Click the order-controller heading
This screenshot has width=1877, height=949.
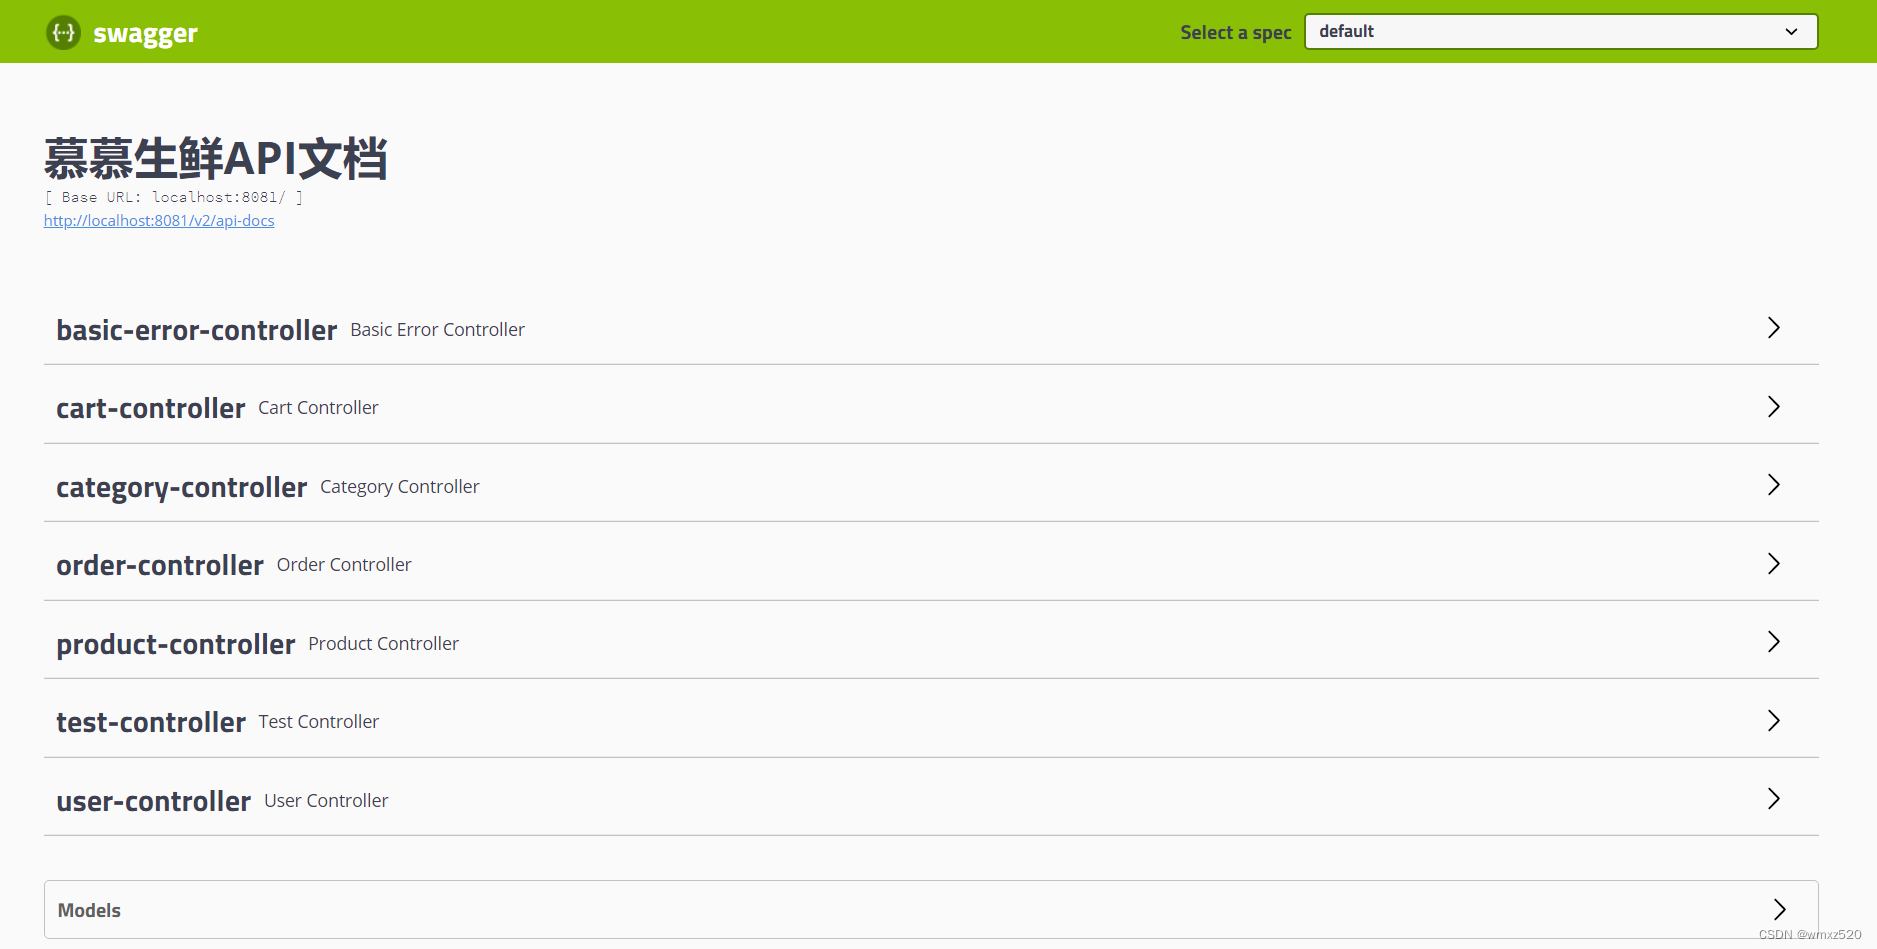tap(160, 565)
